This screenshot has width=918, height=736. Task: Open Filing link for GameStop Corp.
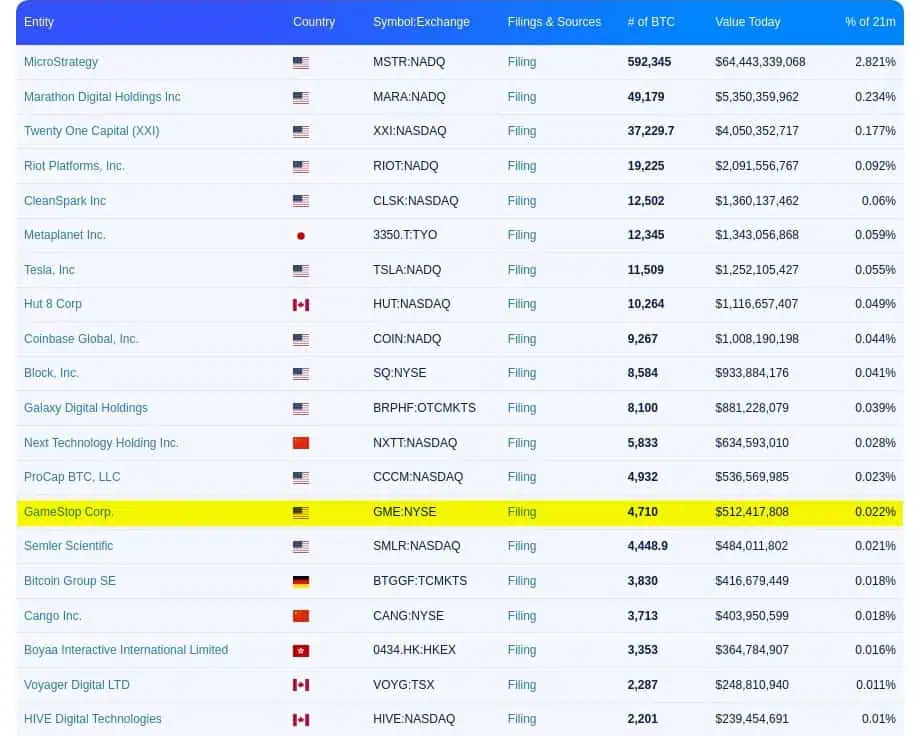522,512
